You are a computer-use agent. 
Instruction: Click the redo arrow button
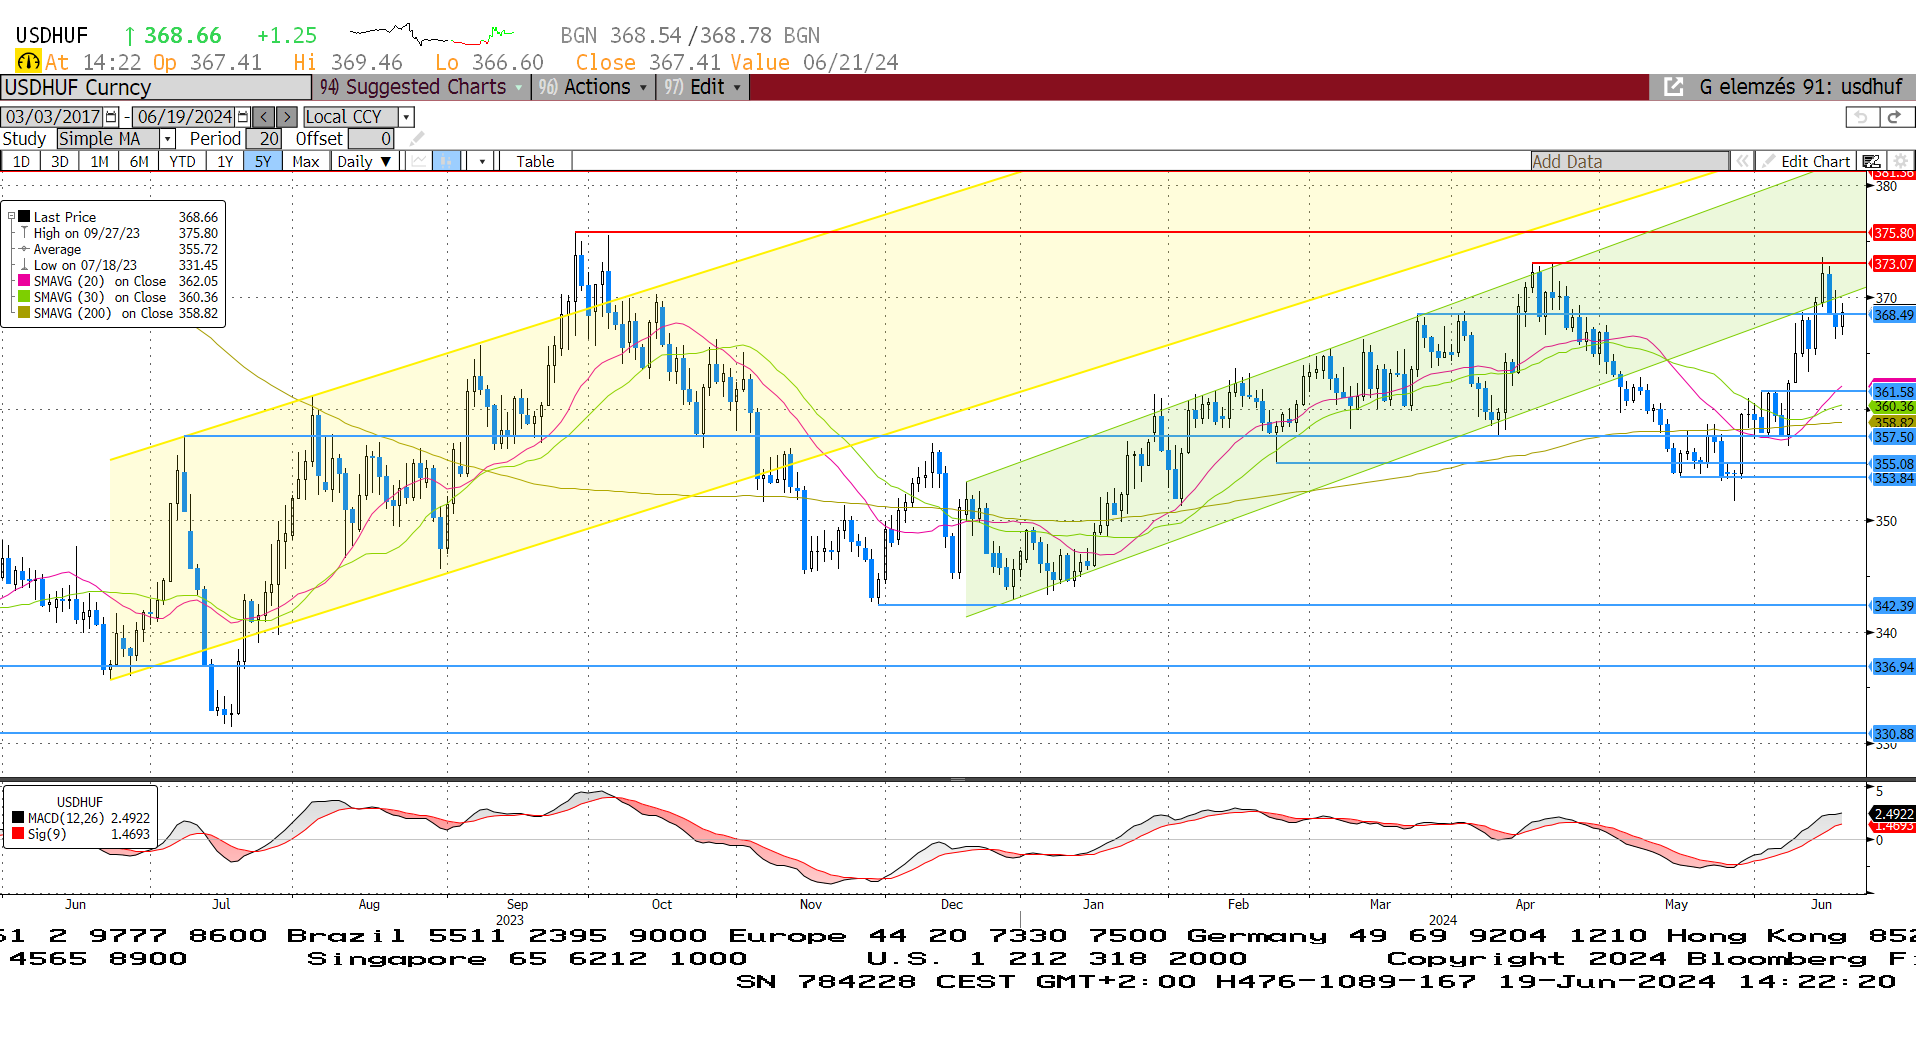pos(1895,117)
